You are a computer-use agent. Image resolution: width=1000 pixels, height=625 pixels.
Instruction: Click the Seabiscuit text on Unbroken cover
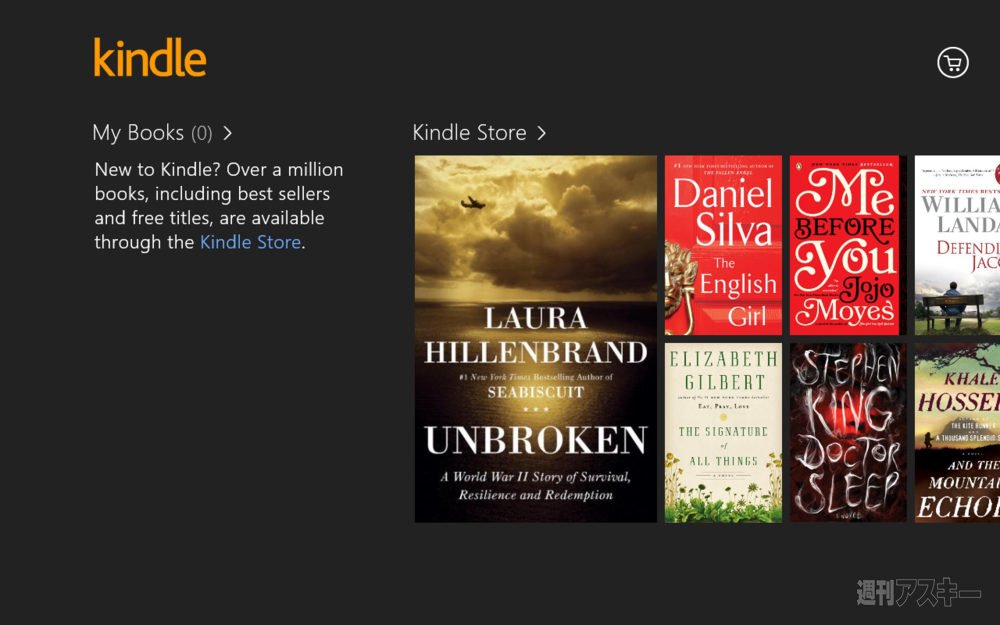(x=536, y=392)
